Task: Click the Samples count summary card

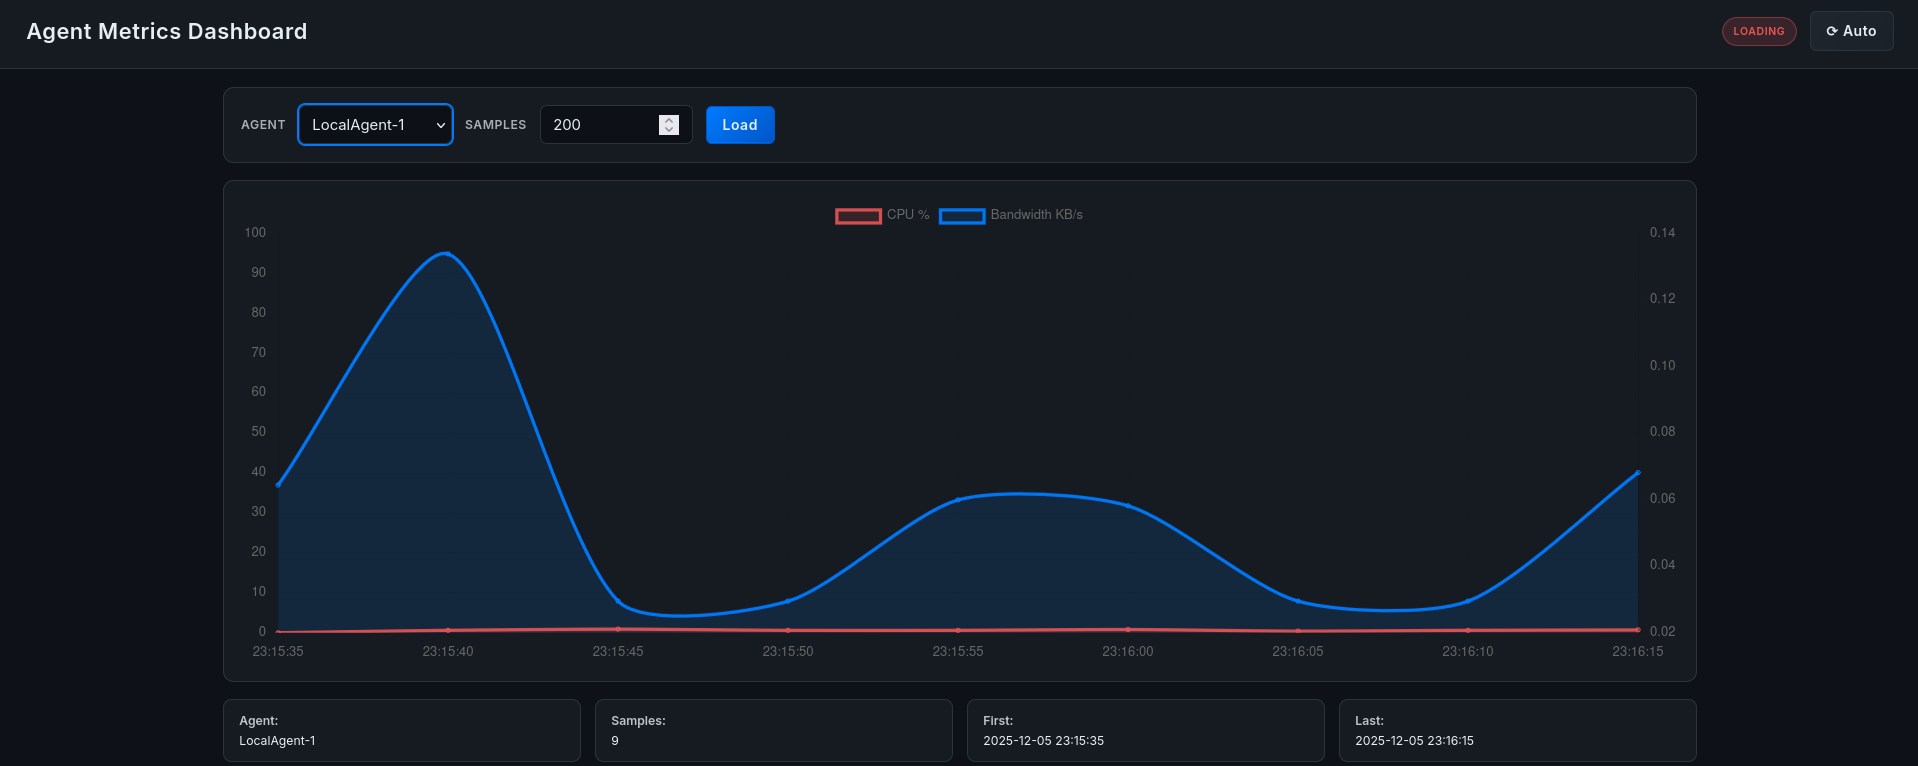Action: [773, 731]
